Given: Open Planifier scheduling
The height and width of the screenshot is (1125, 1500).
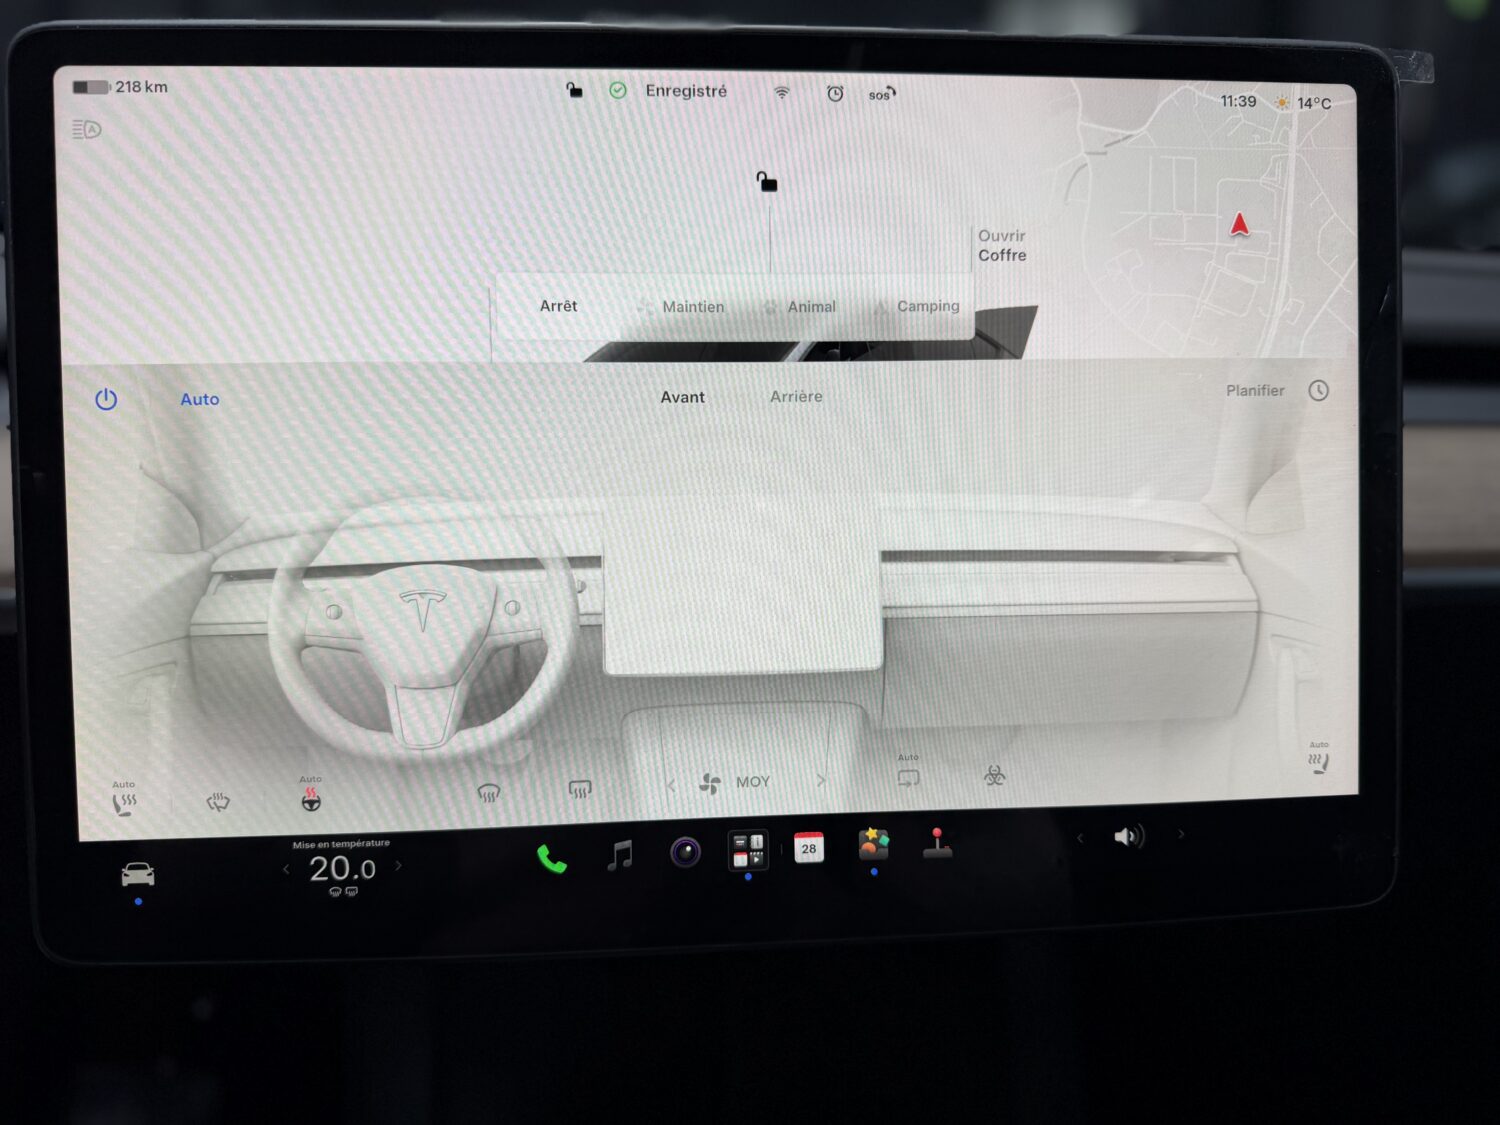Looking at the screenshot, I should (1255, 390).
